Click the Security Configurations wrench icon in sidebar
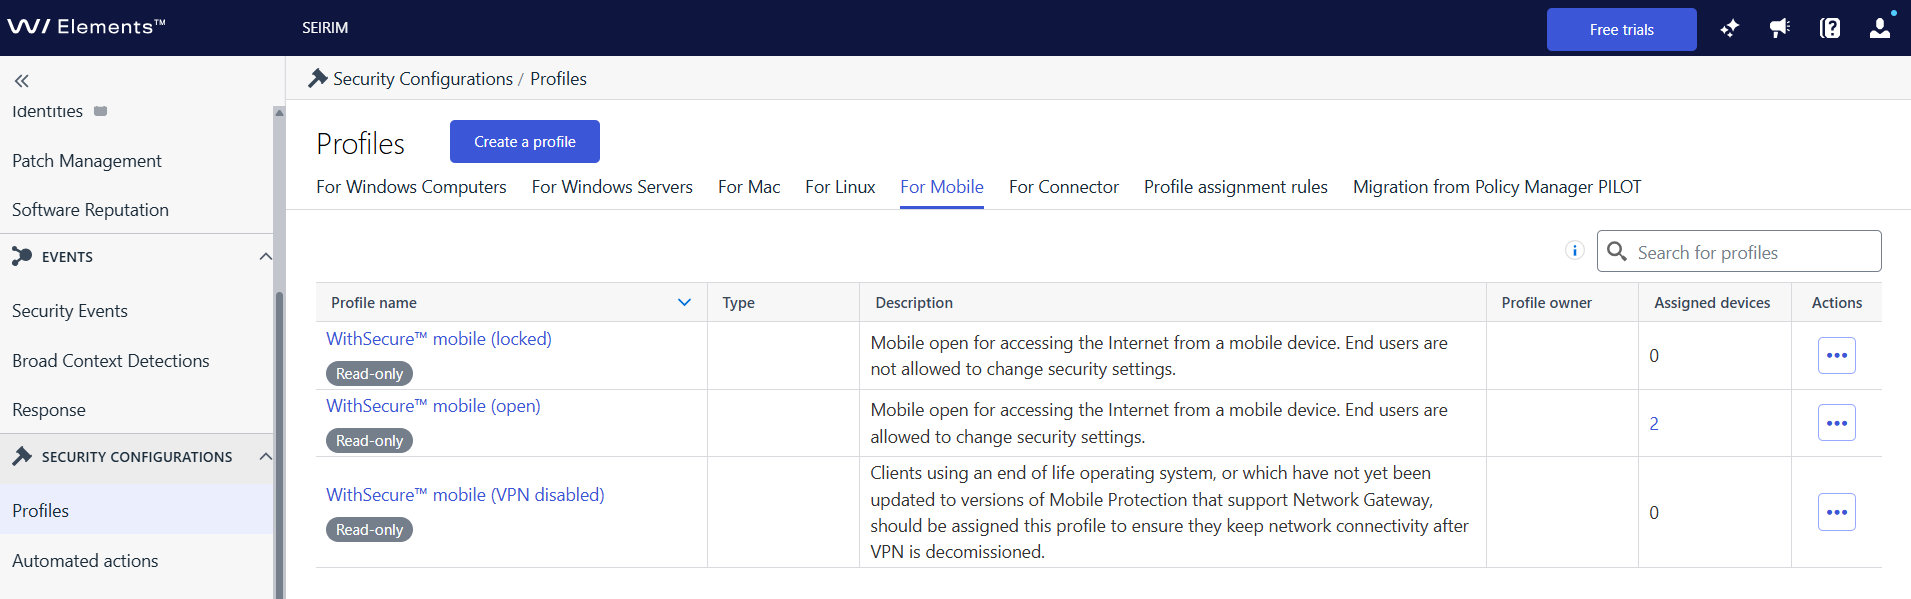 point(22,457)
